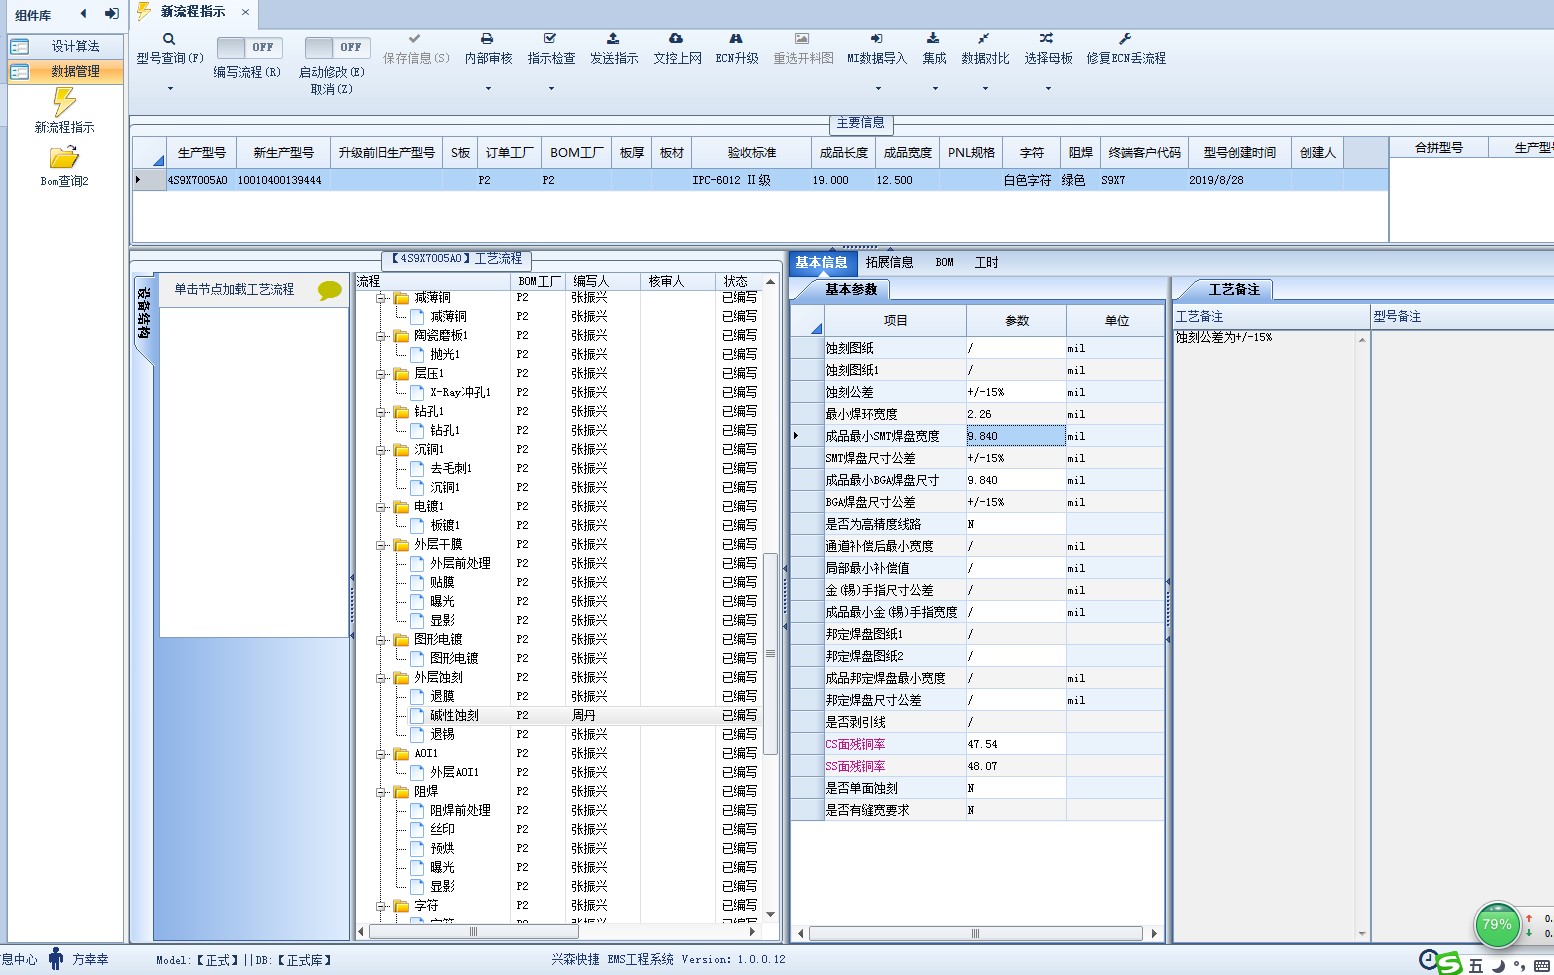Click the 指示检查 icon
Image resolution: width=1554 pixels, height=975 pixels.
click(x=550, y=38)
